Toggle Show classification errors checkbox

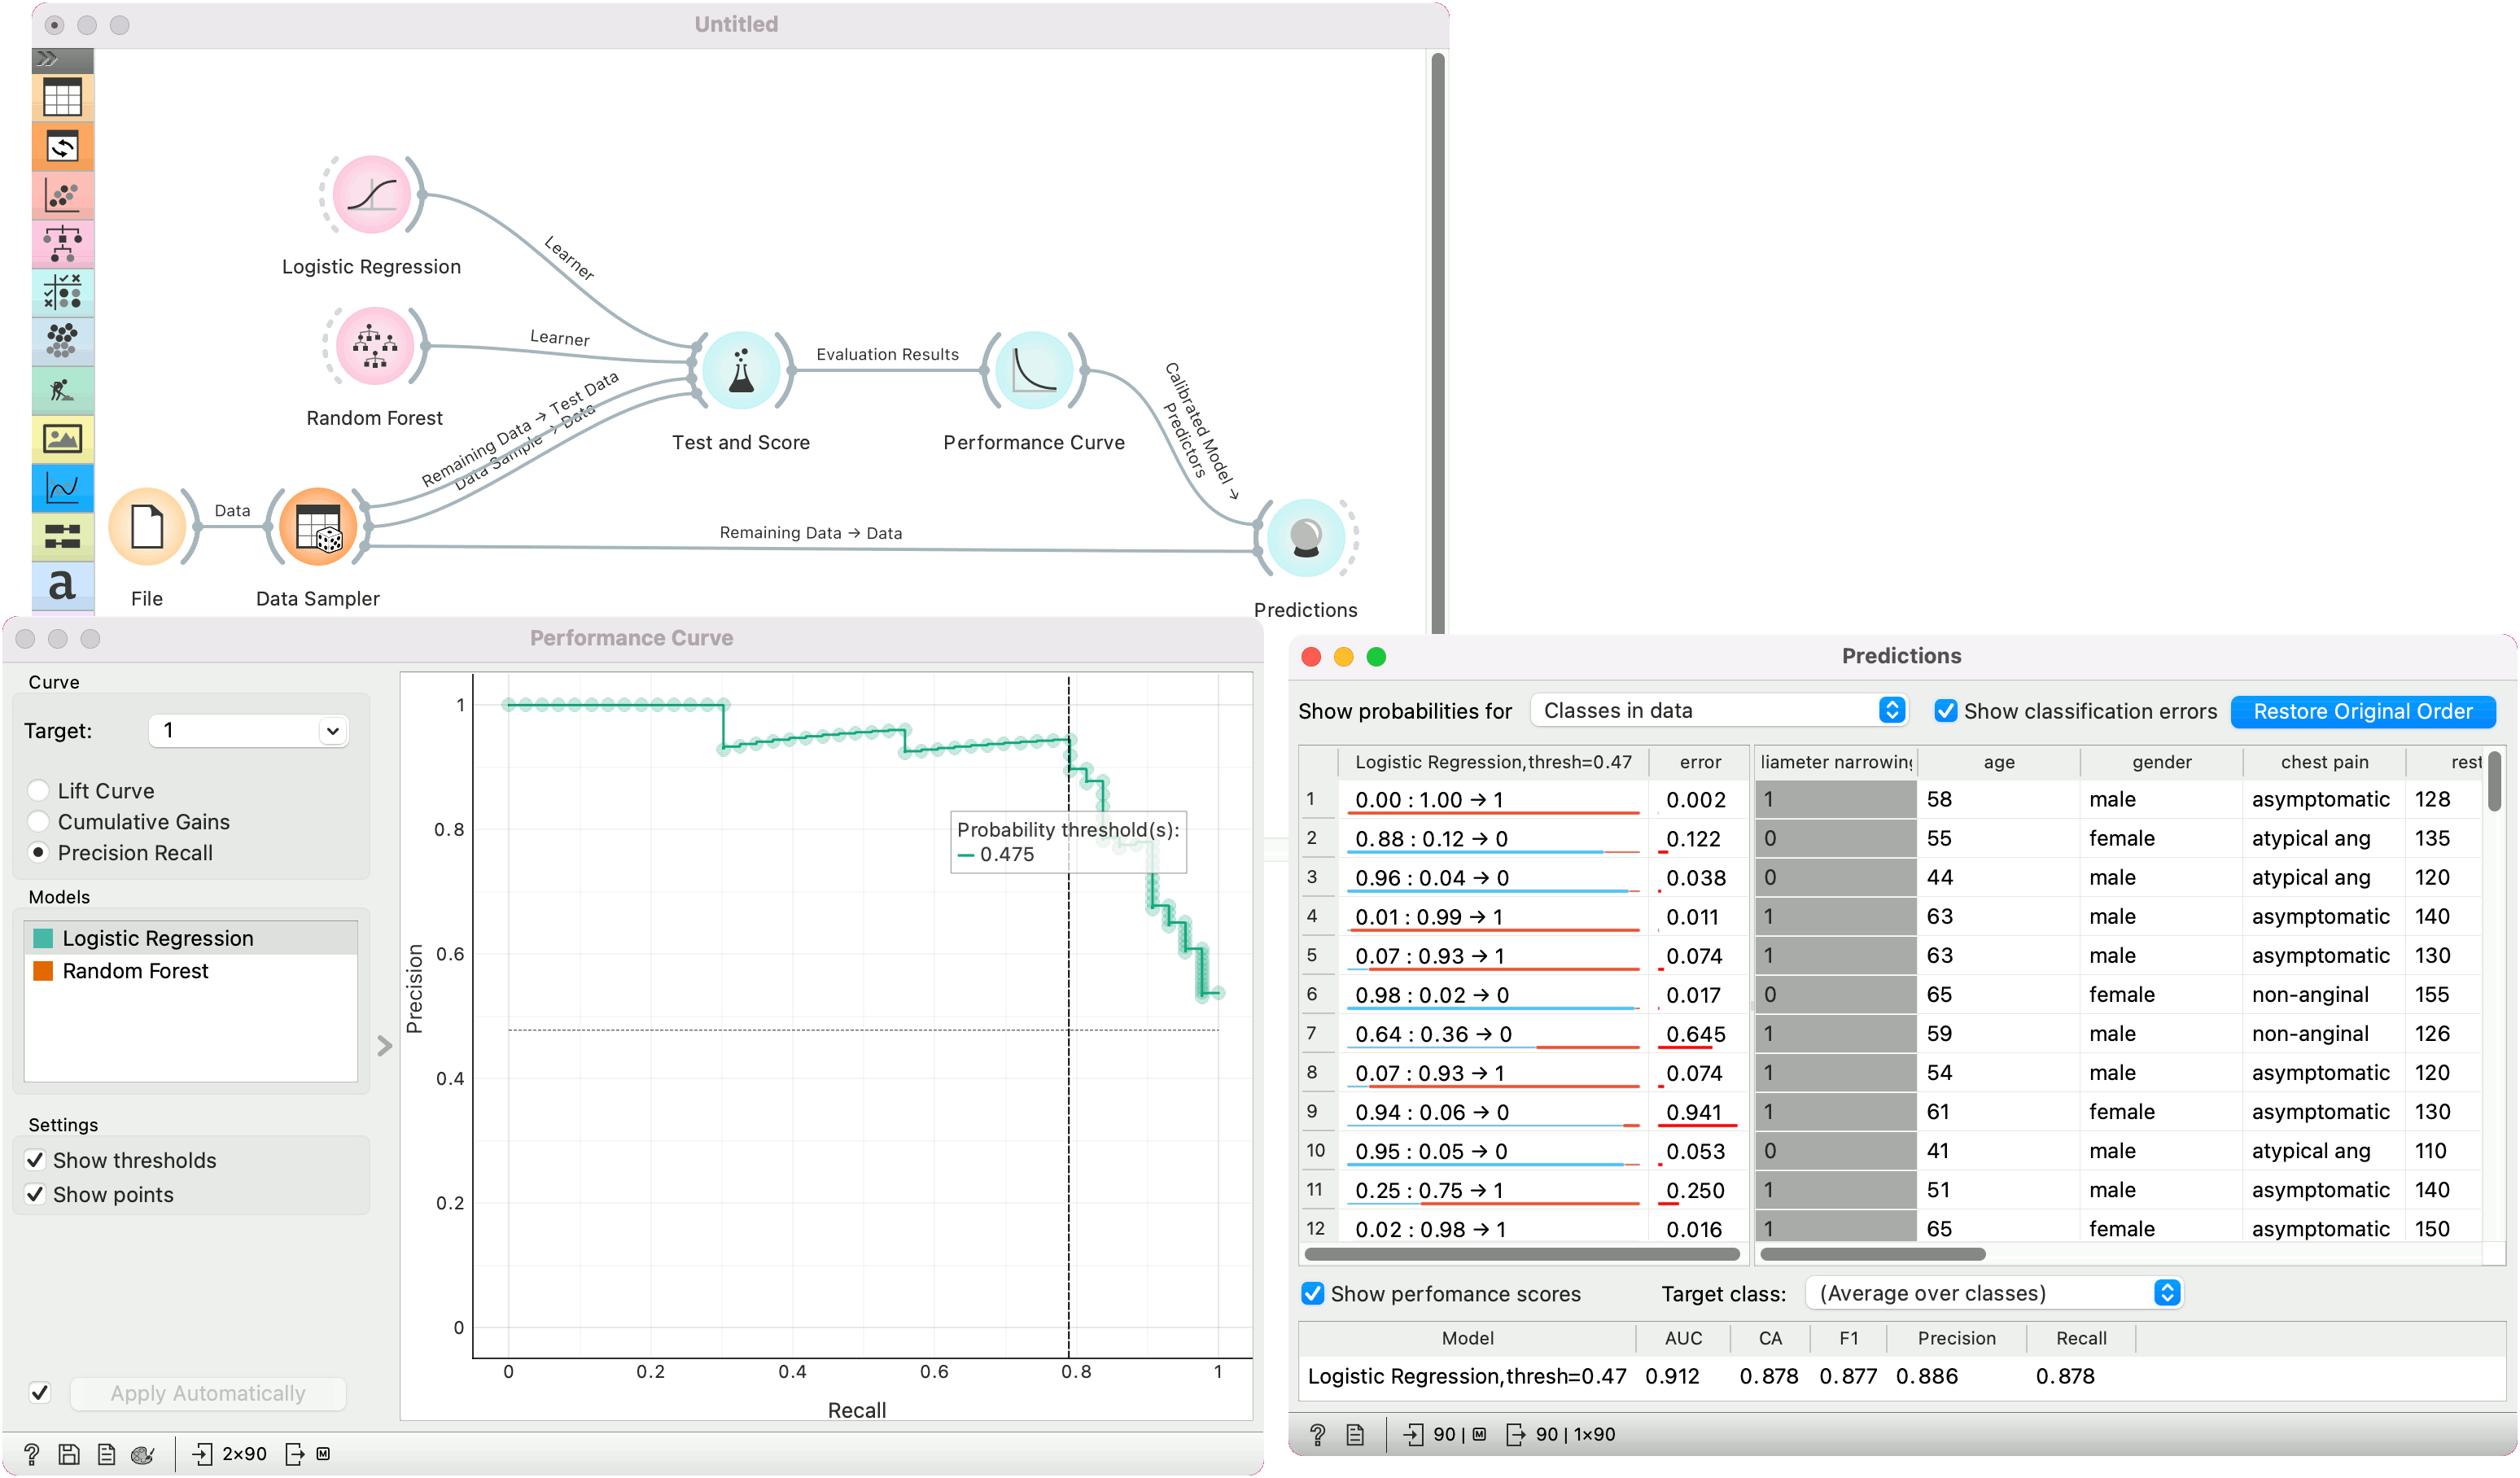[x=1945, y=711]
